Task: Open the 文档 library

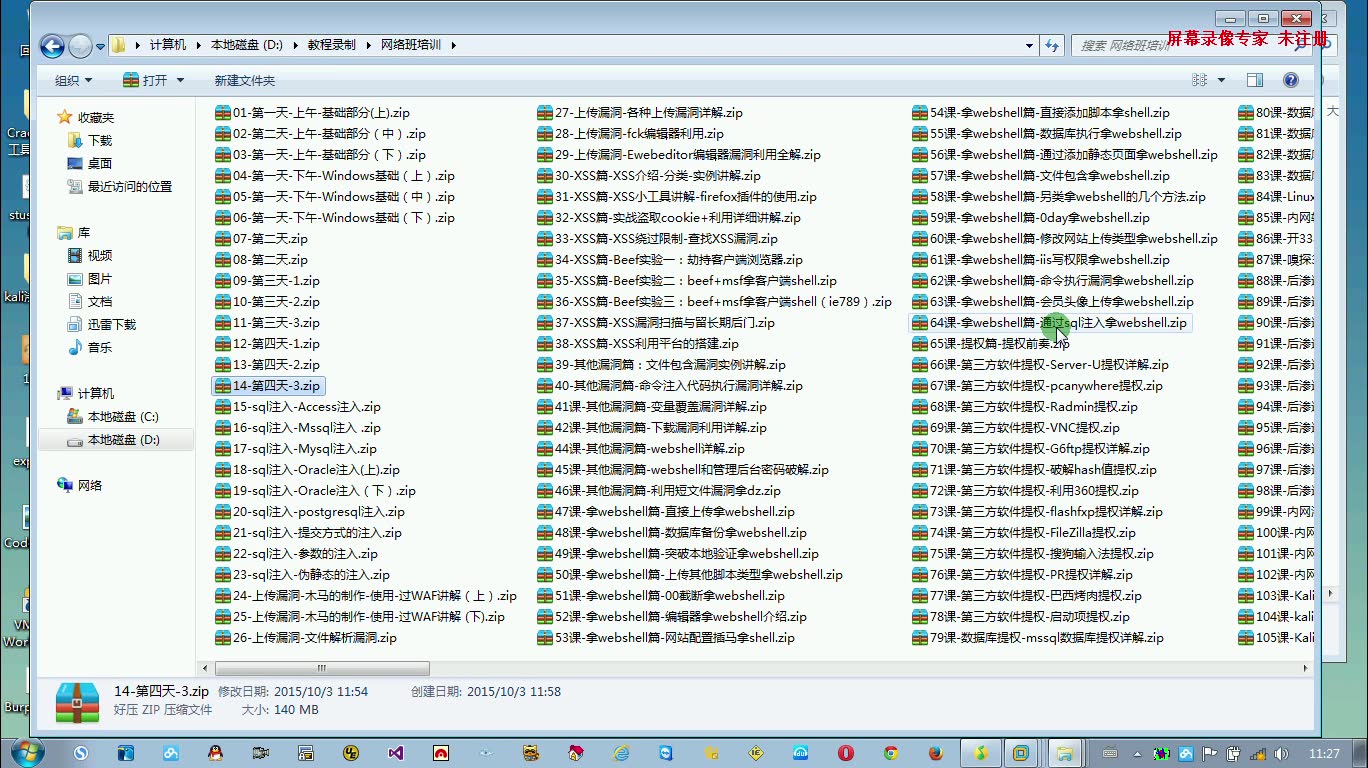Action: (x=100, y=302)
